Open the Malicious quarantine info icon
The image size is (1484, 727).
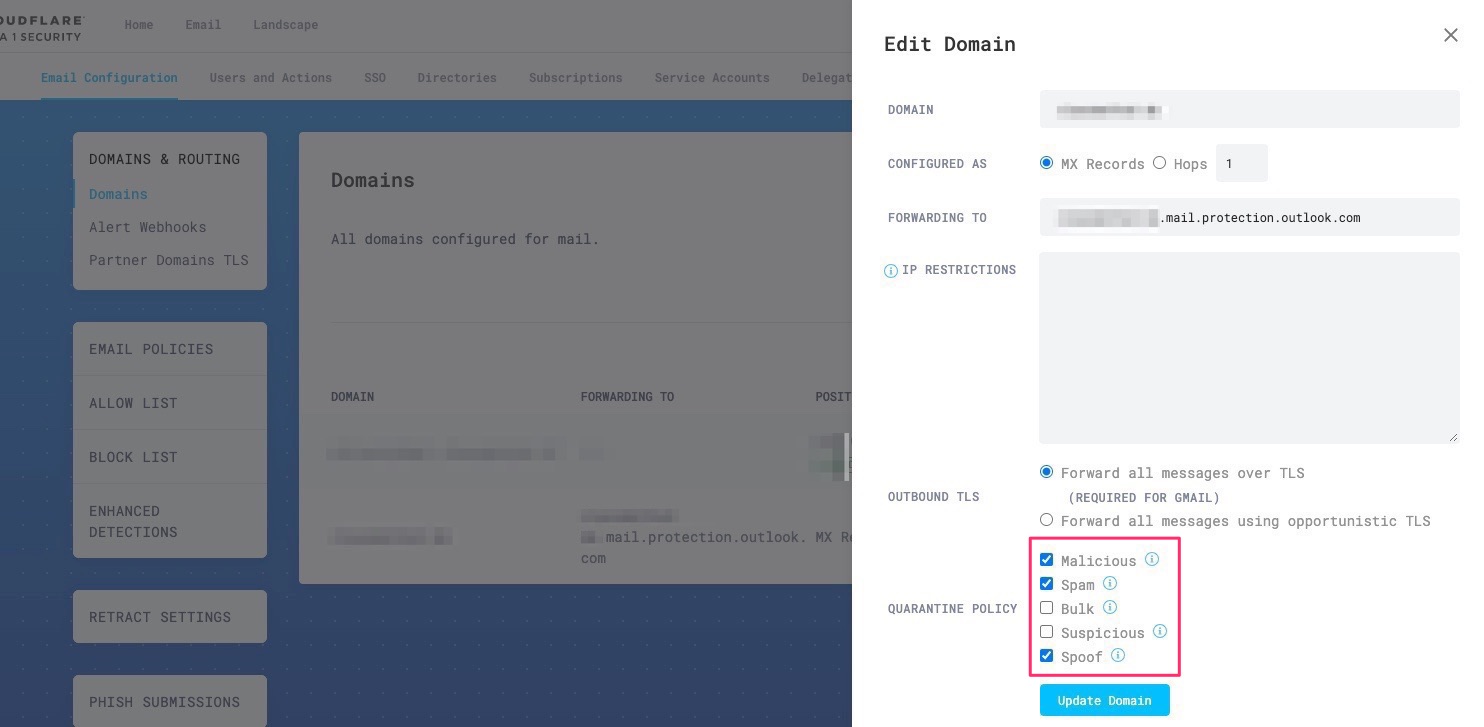[x=1151, y=560]
